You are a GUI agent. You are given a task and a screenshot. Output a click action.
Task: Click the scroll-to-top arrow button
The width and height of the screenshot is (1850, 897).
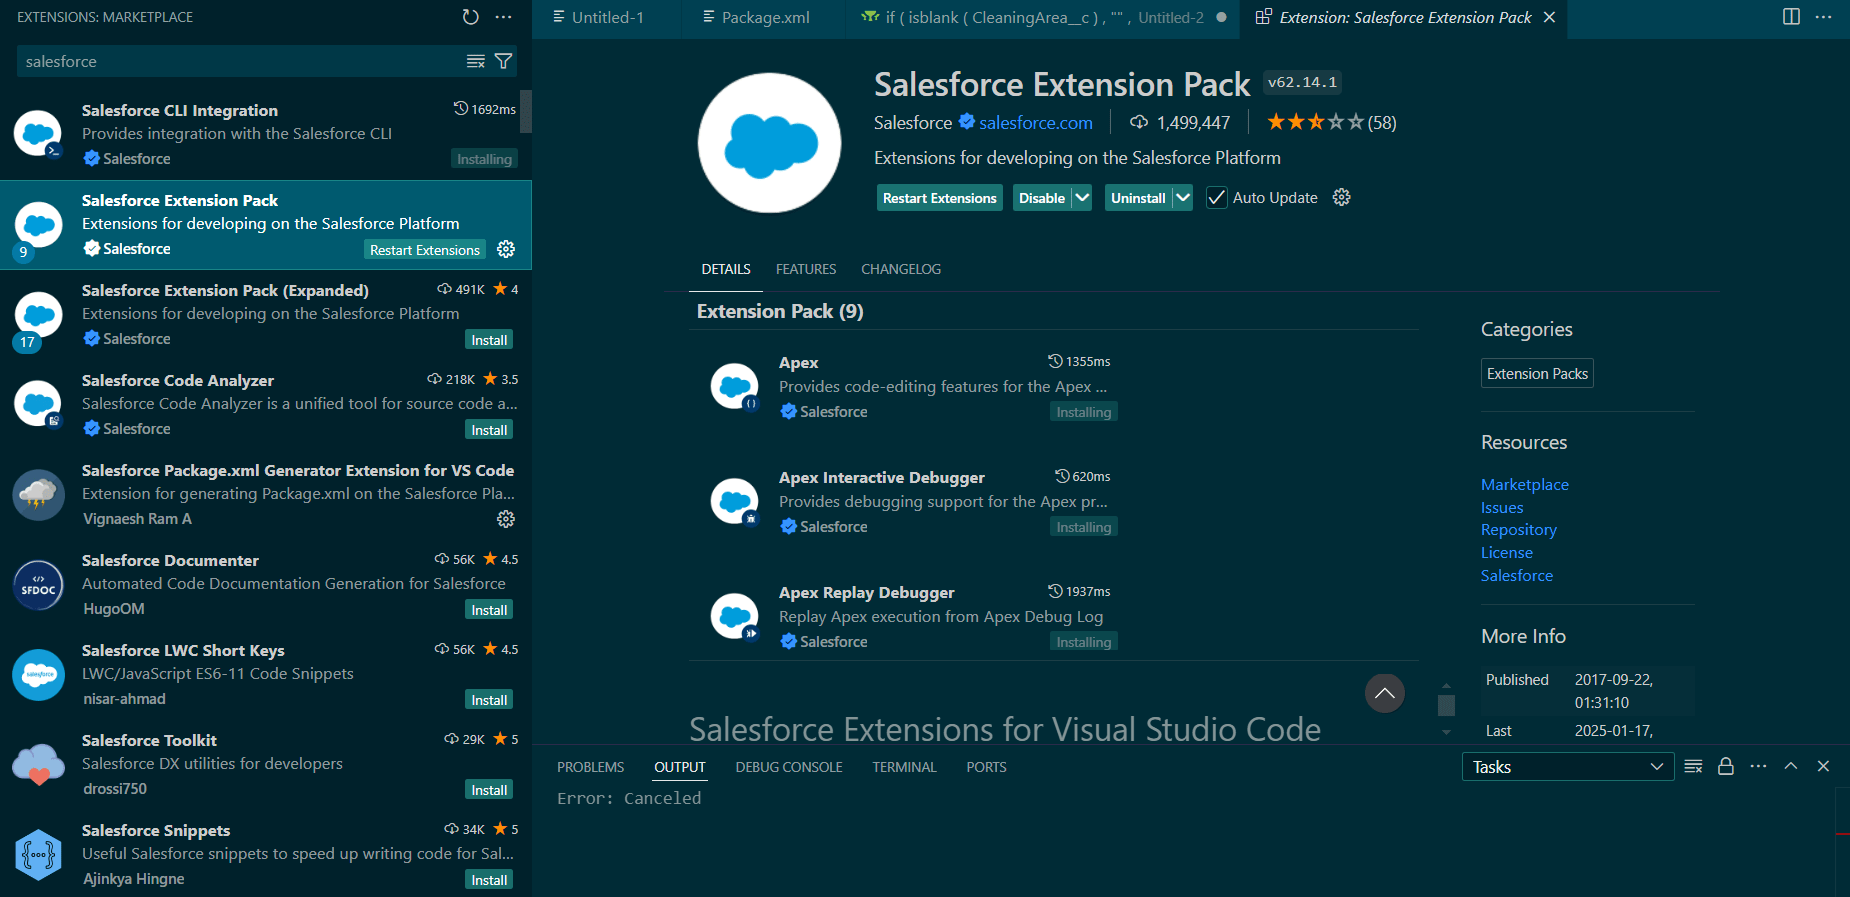pos(1384,693)
